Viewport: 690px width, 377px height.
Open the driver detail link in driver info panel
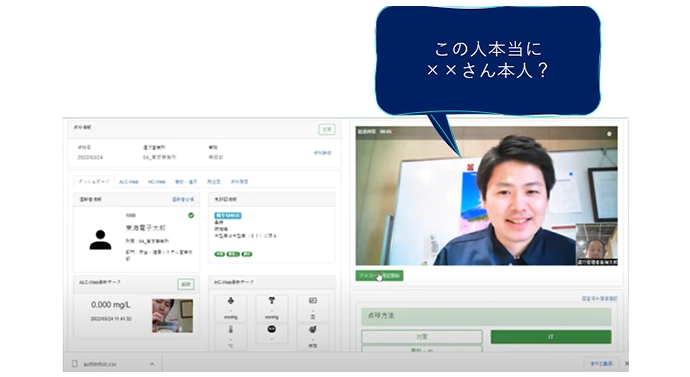(183, 200)
